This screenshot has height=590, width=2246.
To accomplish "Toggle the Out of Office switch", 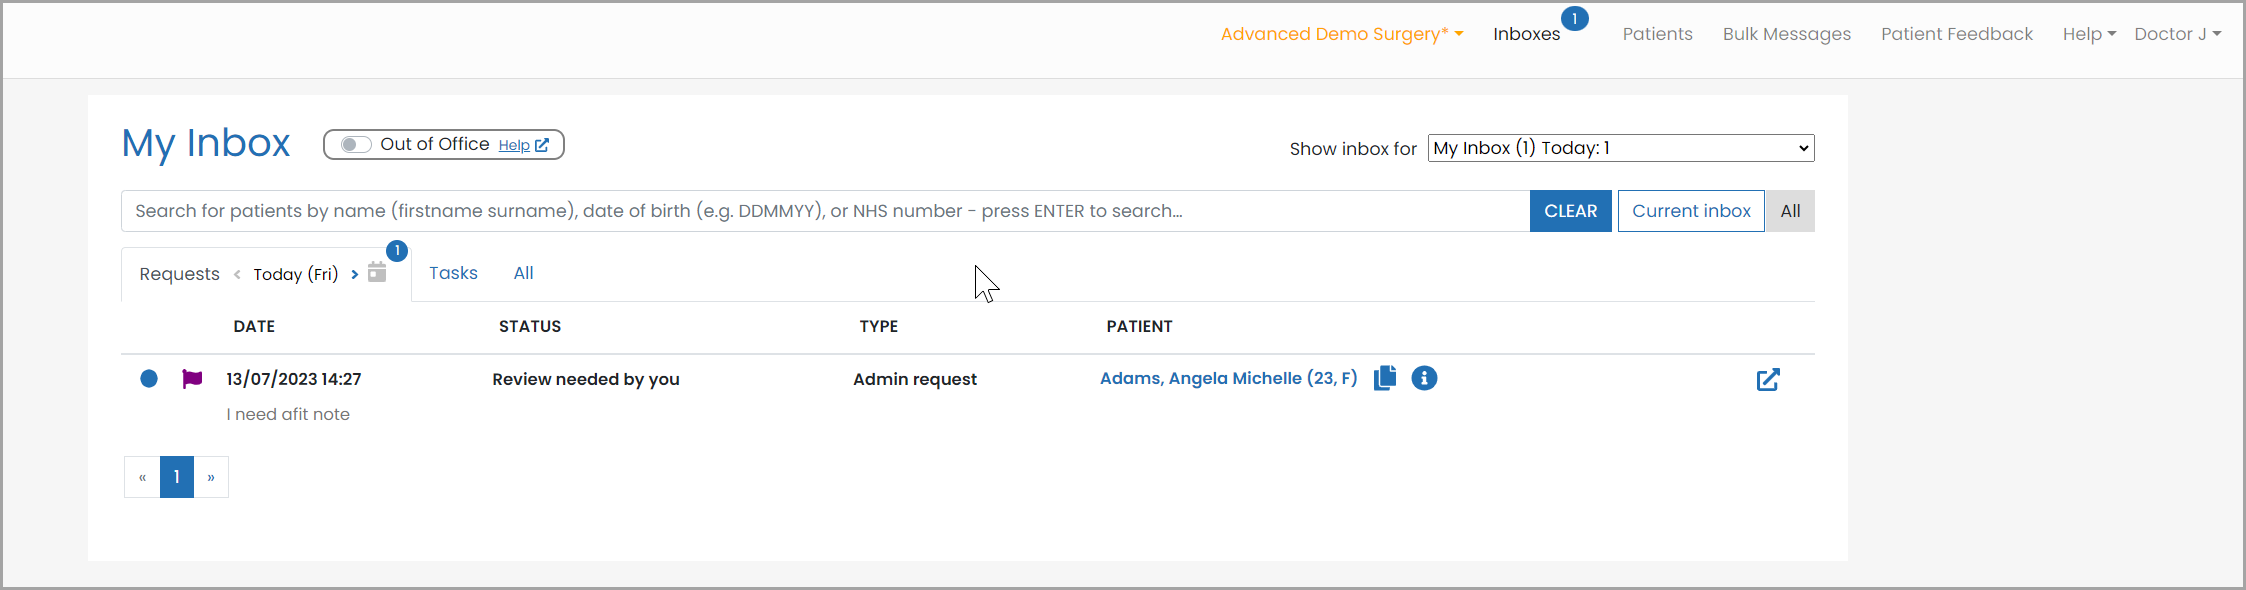I will pyautogui.click(x=355, y=145).
